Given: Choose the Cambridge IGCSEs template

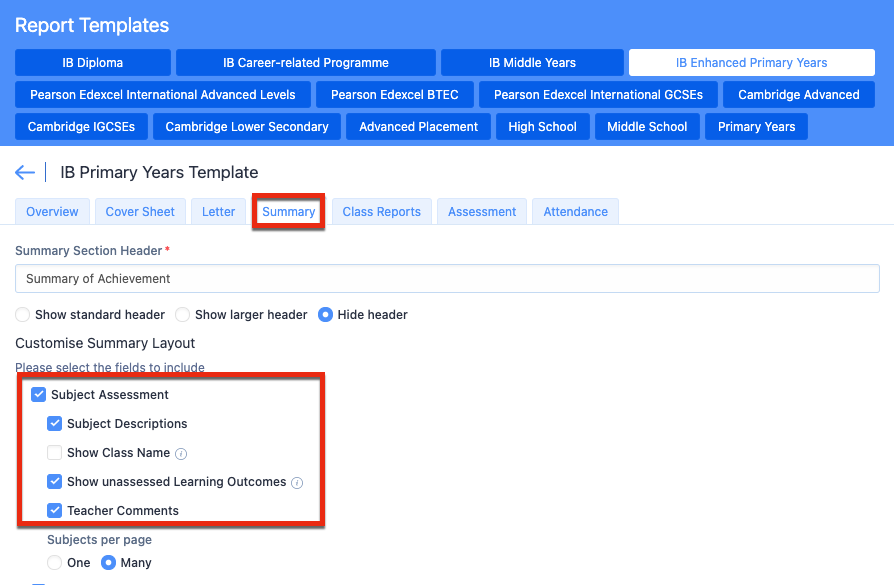Looking at the screenshot, I should pos(82,127).
